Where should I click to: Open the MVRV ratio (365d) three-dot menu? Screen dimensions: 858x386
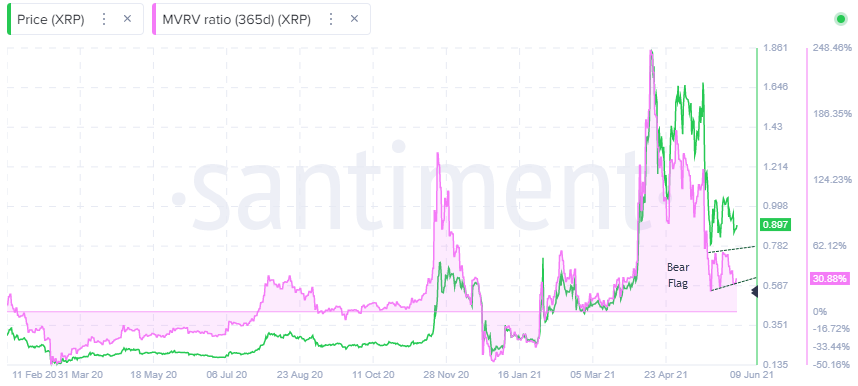[331, 19]
